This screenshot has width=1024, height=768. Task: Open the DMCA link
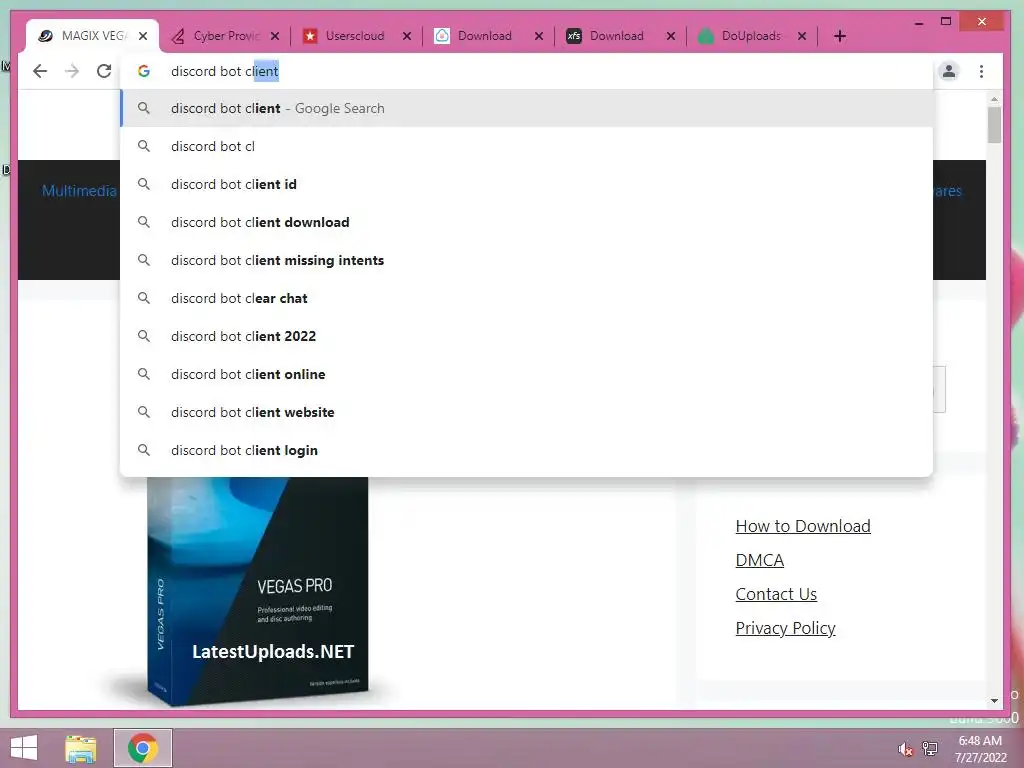coord(760,560)
